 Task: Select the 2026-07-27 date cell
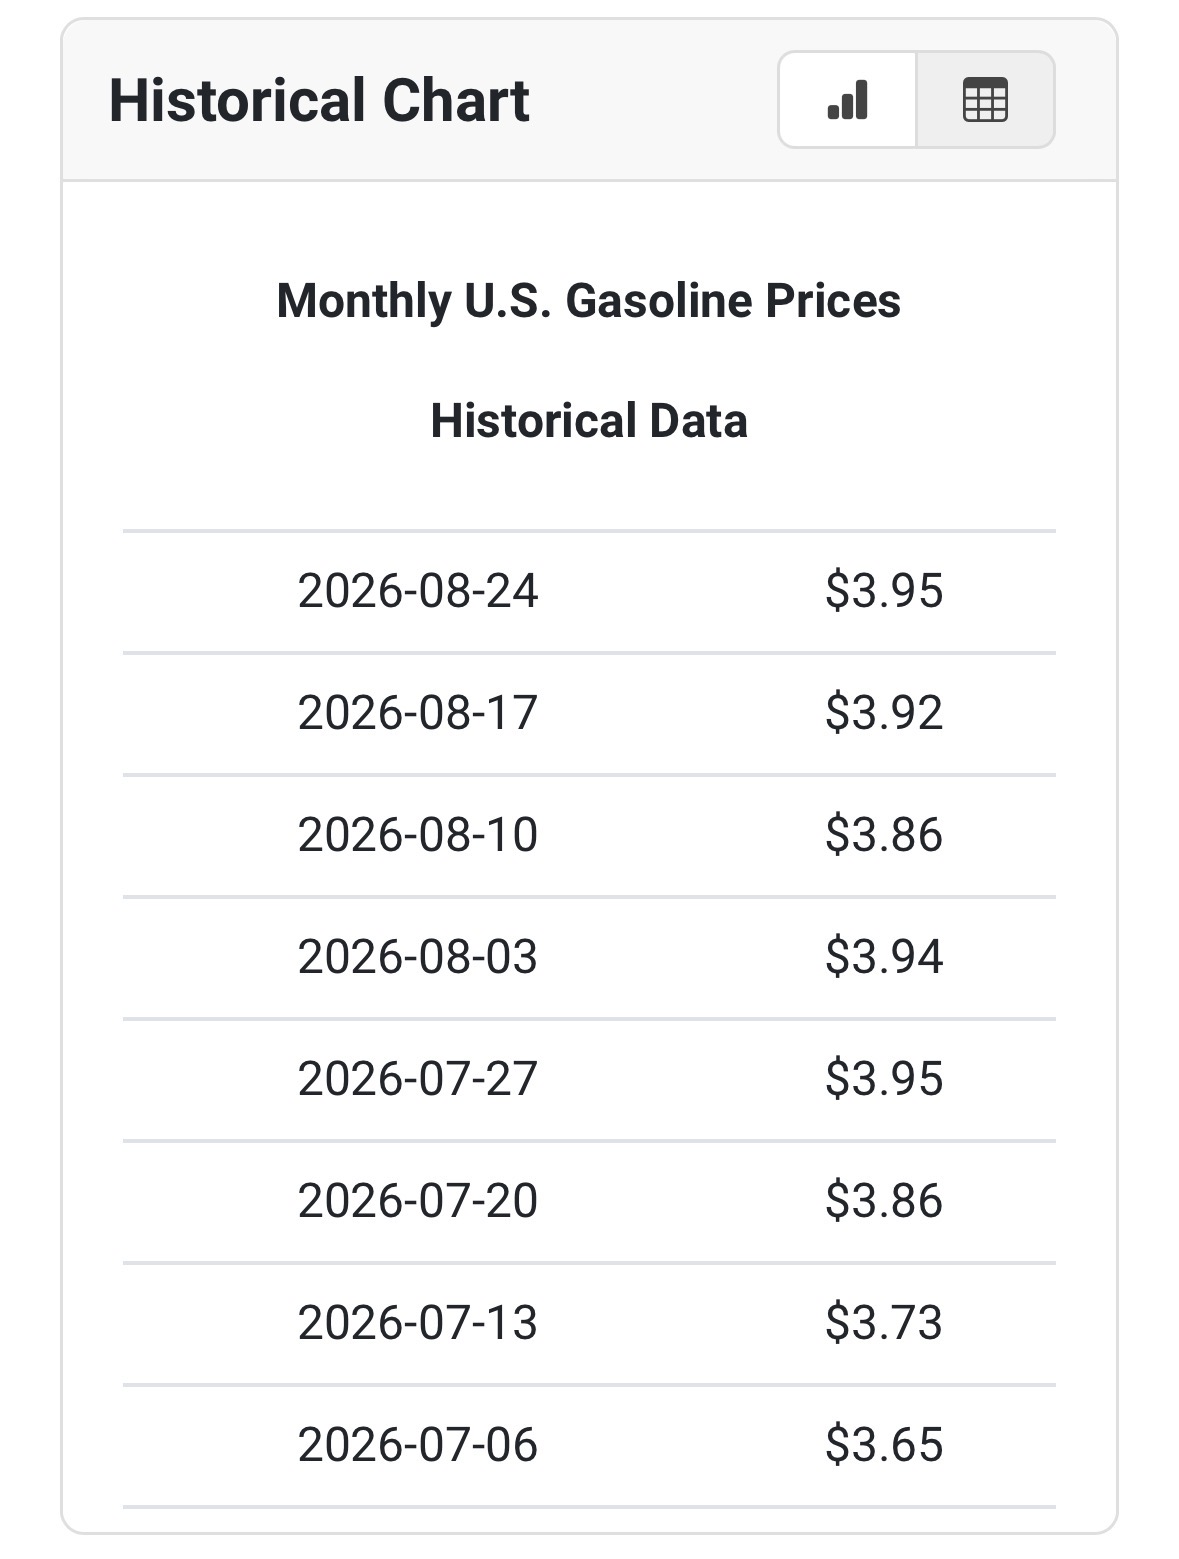418,1079
